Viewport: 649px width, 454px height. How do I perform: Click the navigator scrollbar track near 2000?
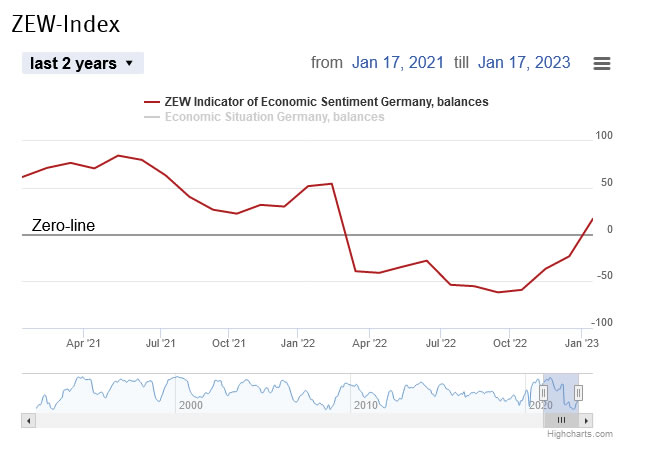pyautogui.click(x=190, y=420)
